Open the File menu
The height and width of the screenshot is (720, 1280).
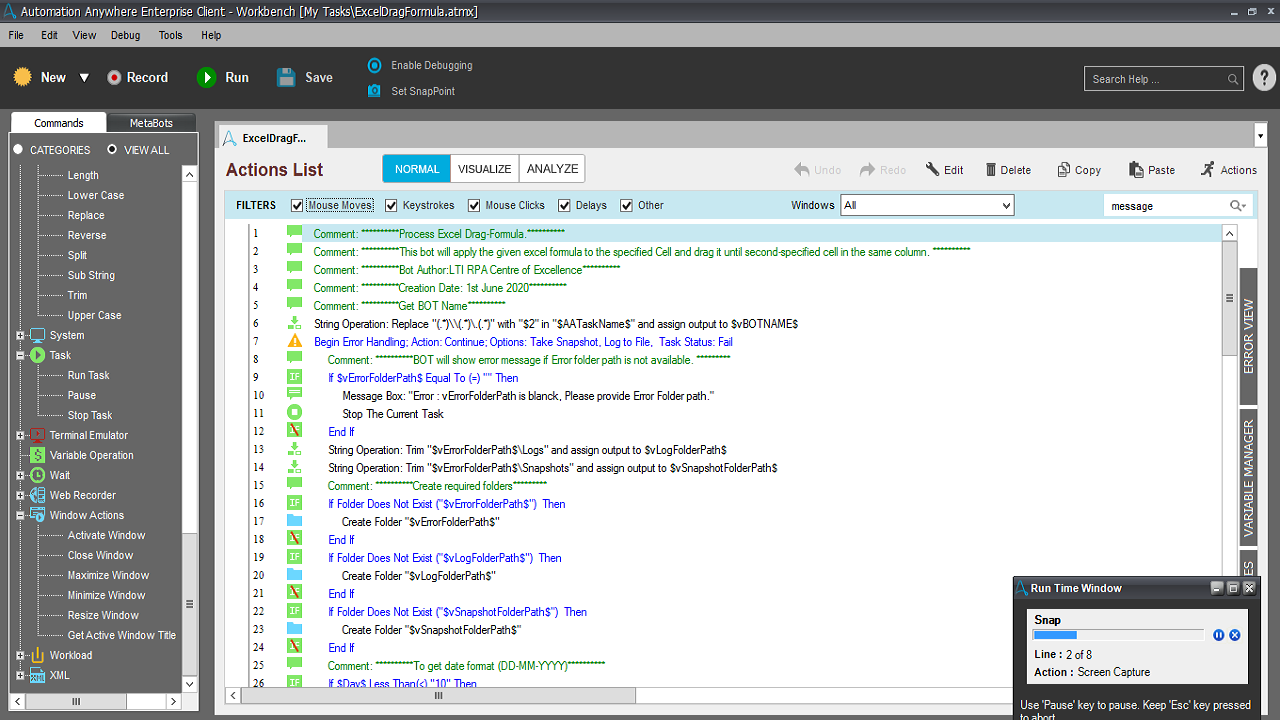16,35
